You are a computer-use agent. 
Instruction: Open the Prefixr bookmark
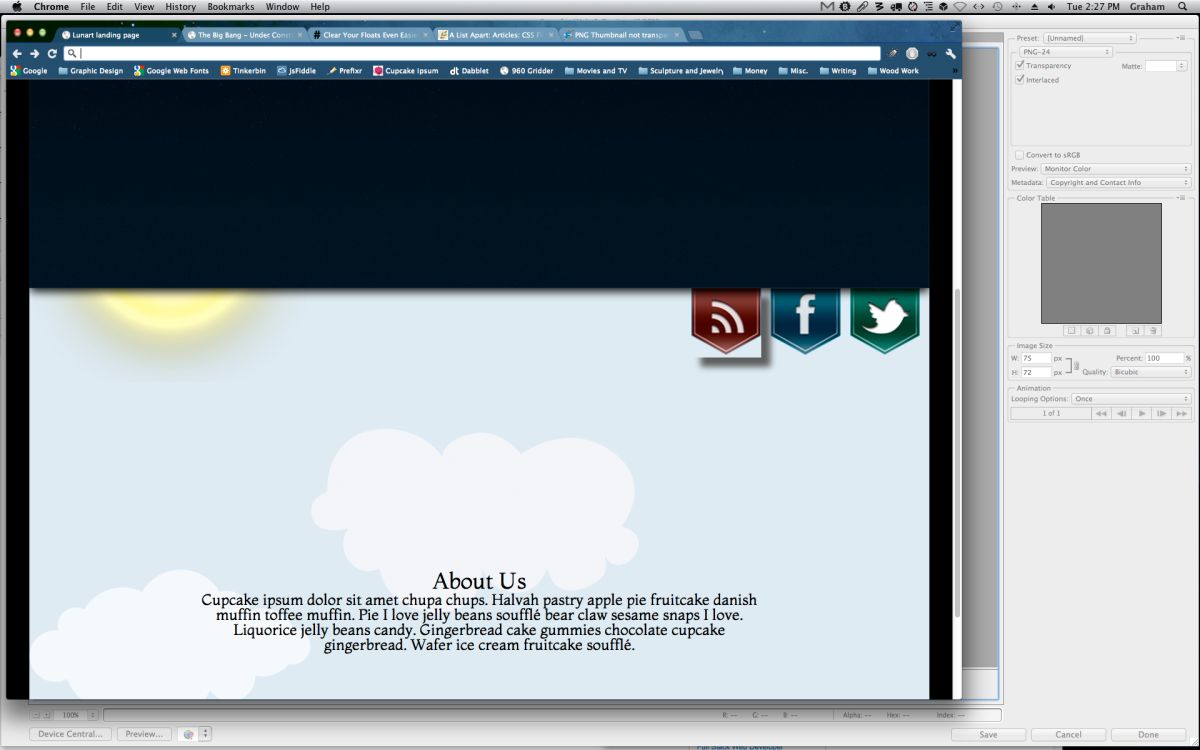345,71
